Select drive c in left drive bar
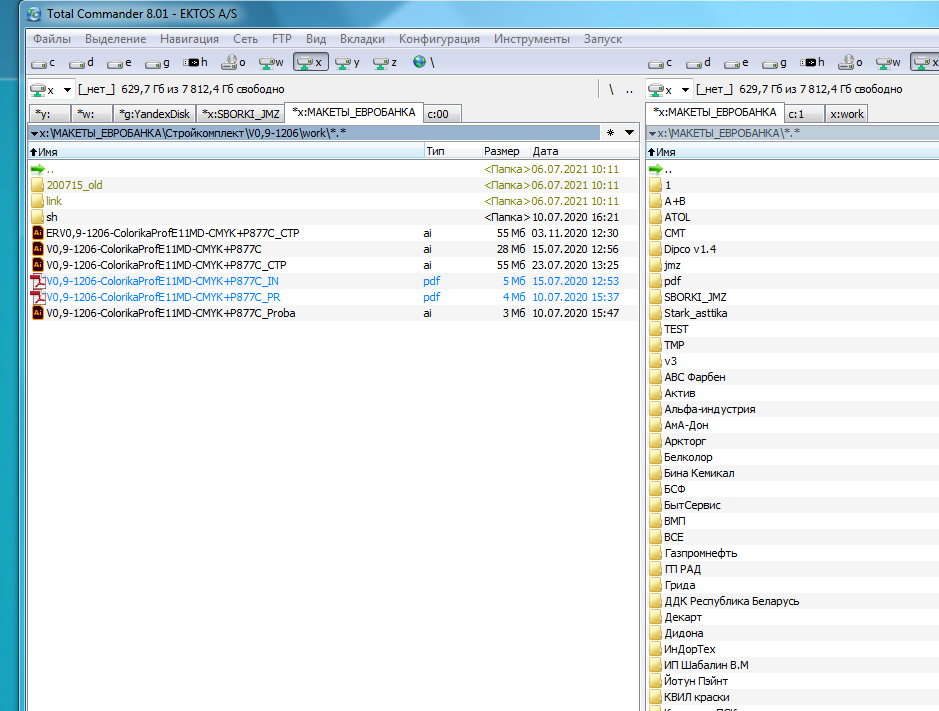The image size is (939, 711). (43, 62)
